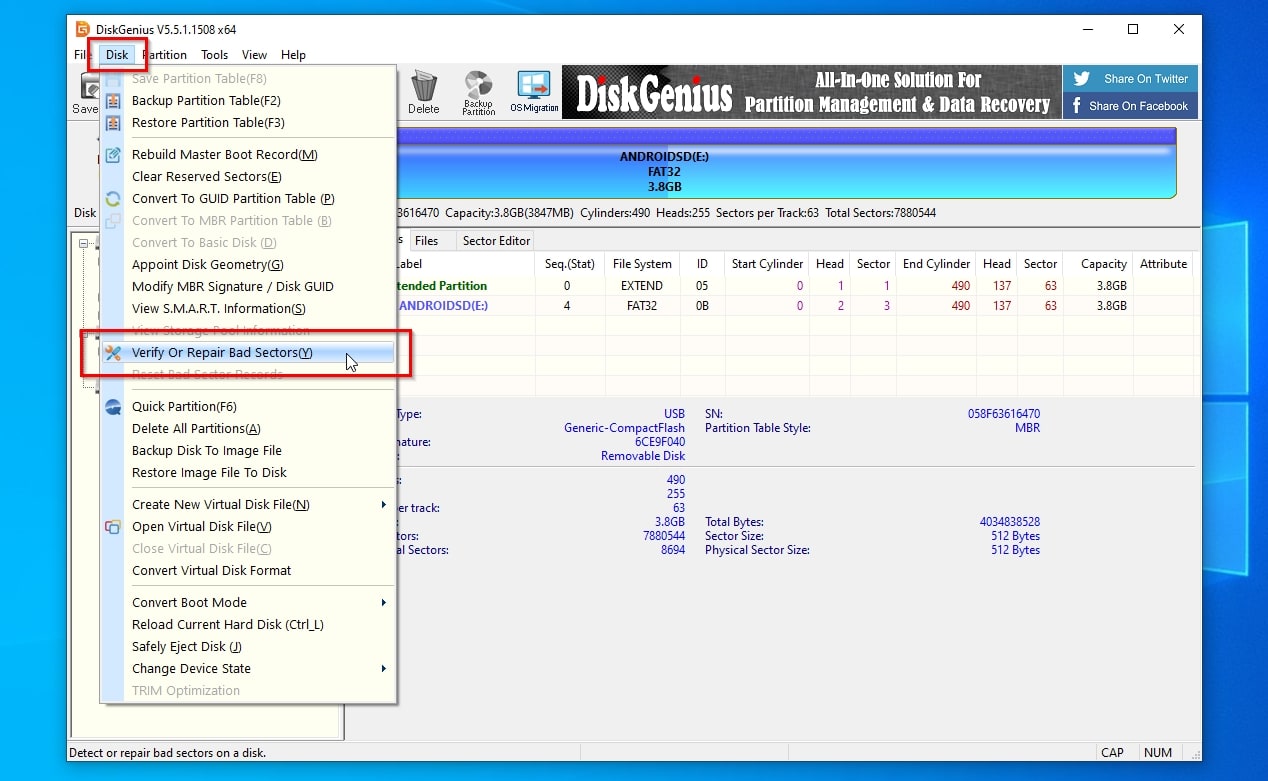The height and width of the screenshot is (781, 1268).
Task: Open the Help menu
Action: click(x=293, y=55)
